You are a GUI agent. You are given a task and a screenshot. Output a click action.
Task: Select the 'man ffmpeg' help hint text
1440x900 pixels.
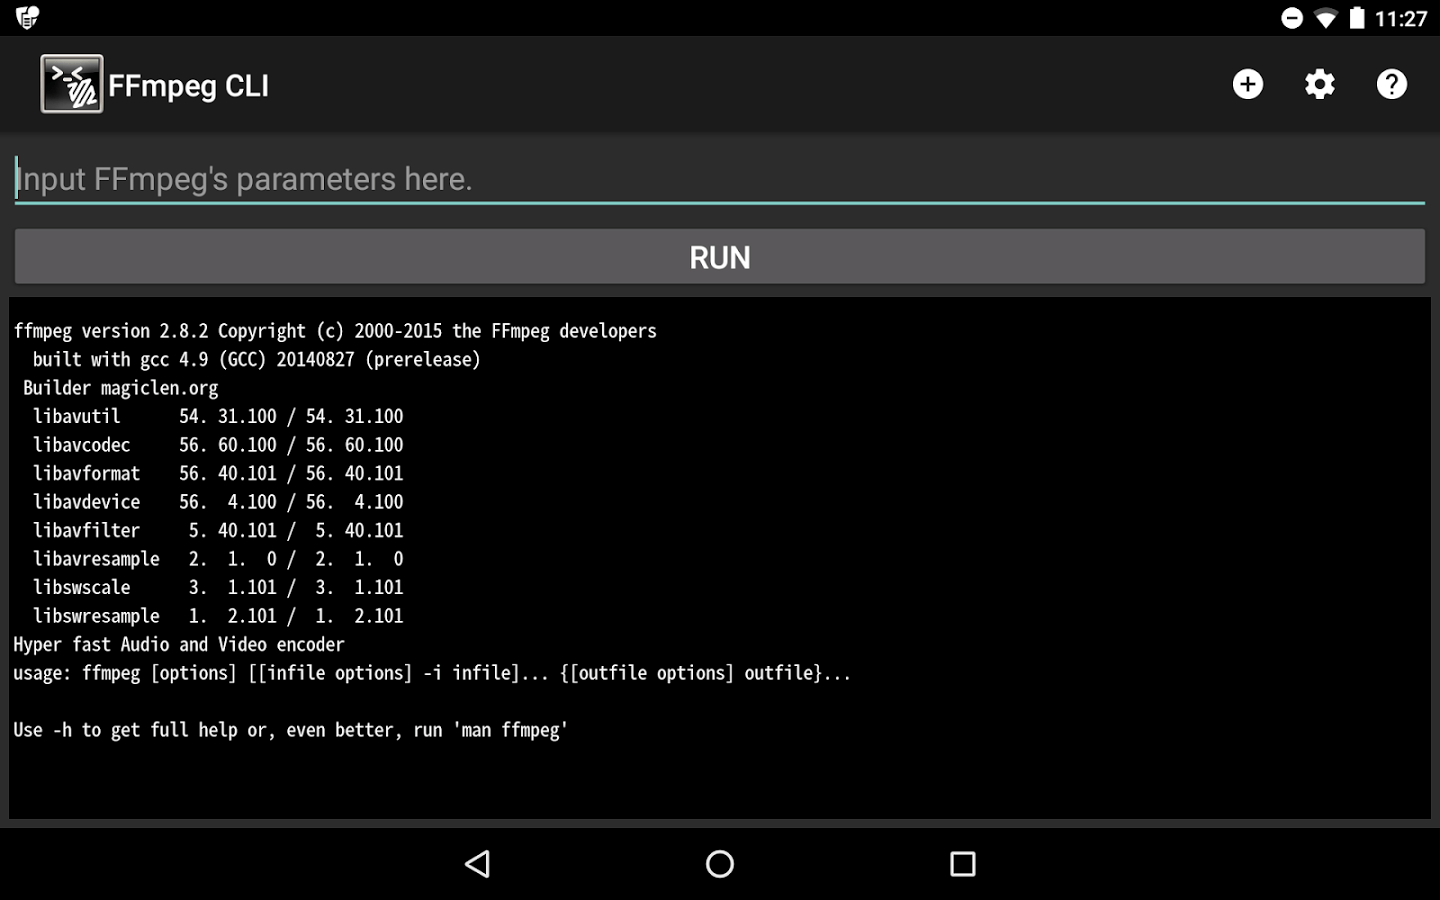[290, 730]
